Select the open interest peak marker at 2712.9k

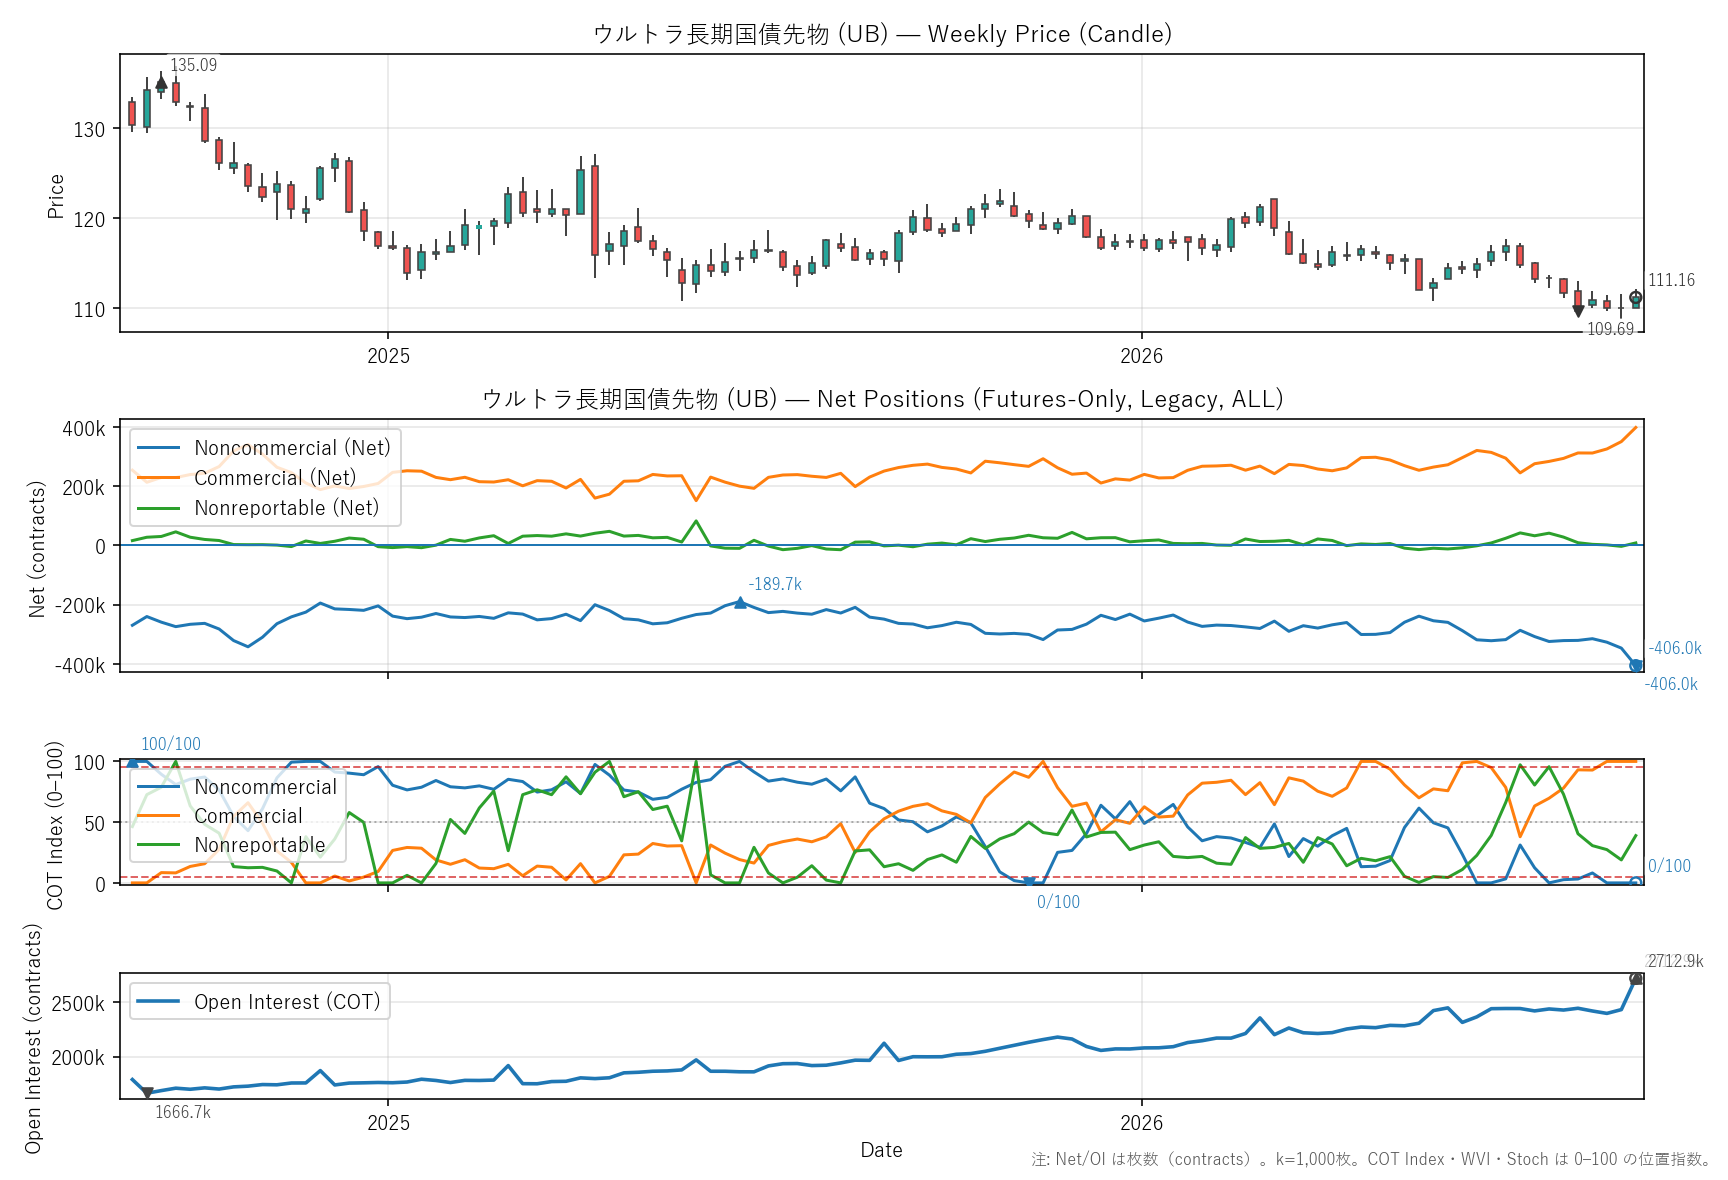(x=1636, y=979)
